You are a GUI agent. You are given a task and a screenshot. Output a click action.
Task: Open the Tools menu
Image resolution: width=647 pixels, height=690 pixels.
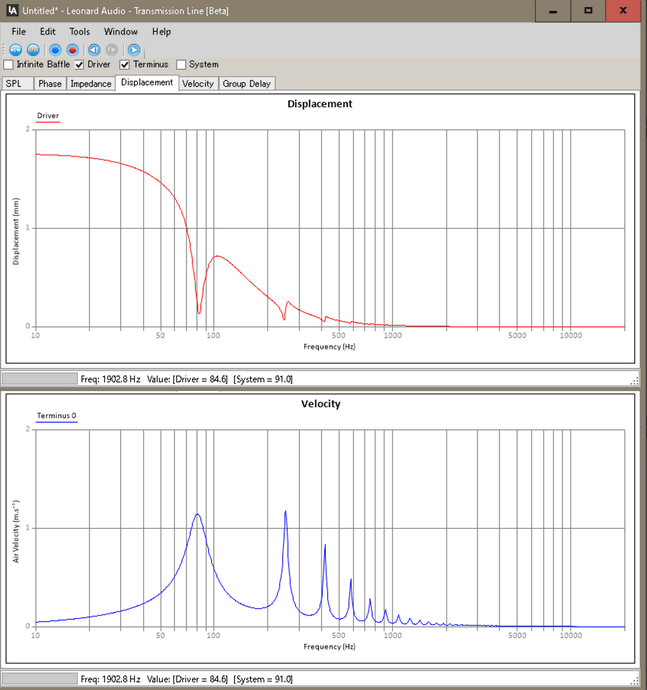[80, 32]
